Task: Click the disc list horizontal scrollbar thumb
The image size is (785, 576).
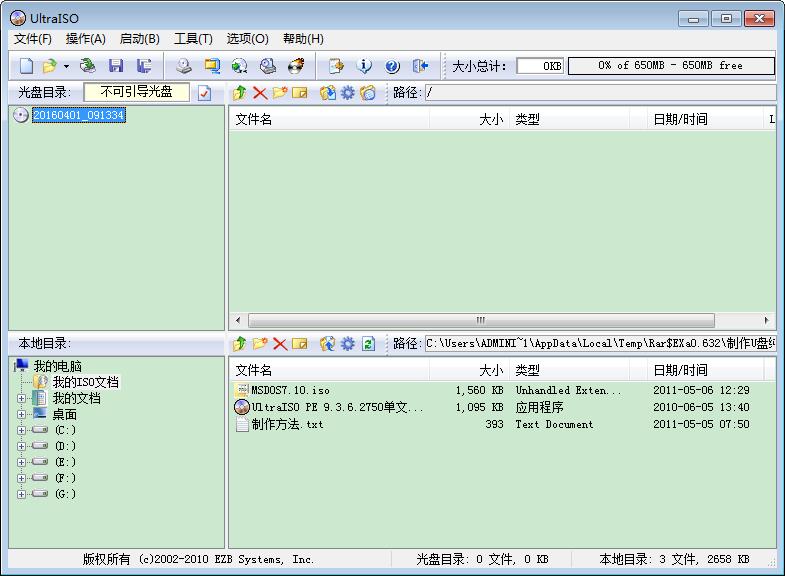Action: [x=481, y=320]
